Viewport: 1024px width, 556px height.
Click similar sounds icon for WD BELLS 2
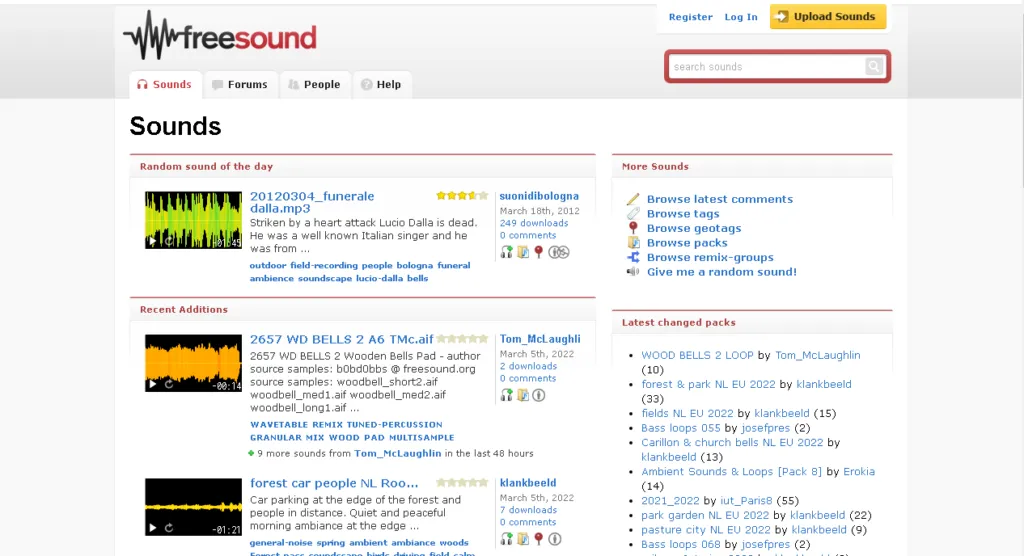[x=506, y=395]
